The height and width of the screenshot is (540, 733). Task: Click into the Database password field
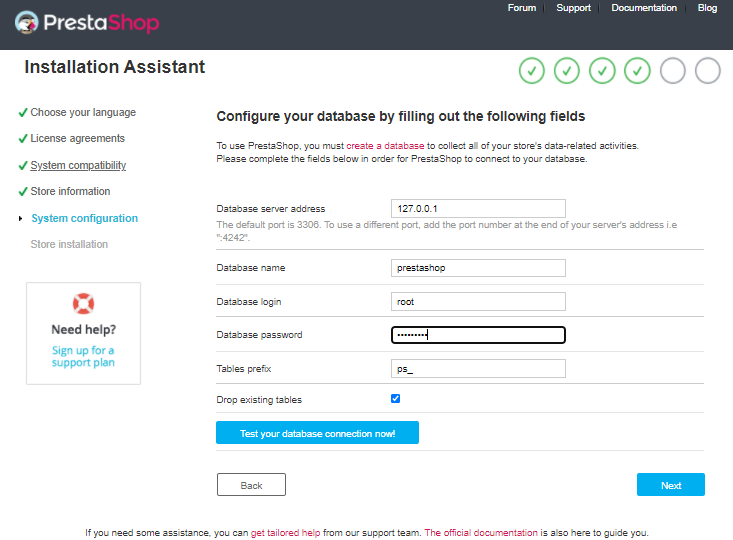(x=478, y=335)
